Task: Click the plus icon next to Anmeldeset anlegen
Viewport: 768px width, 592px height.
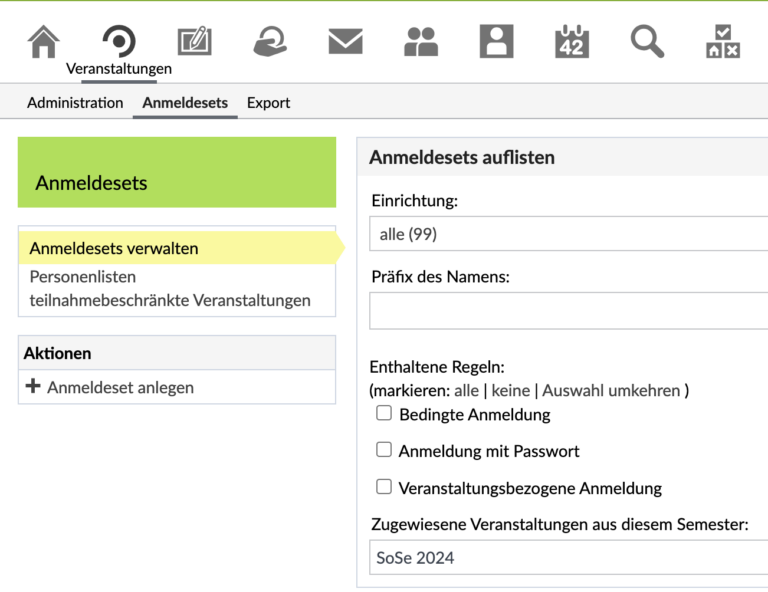Action: coord(33,386)
